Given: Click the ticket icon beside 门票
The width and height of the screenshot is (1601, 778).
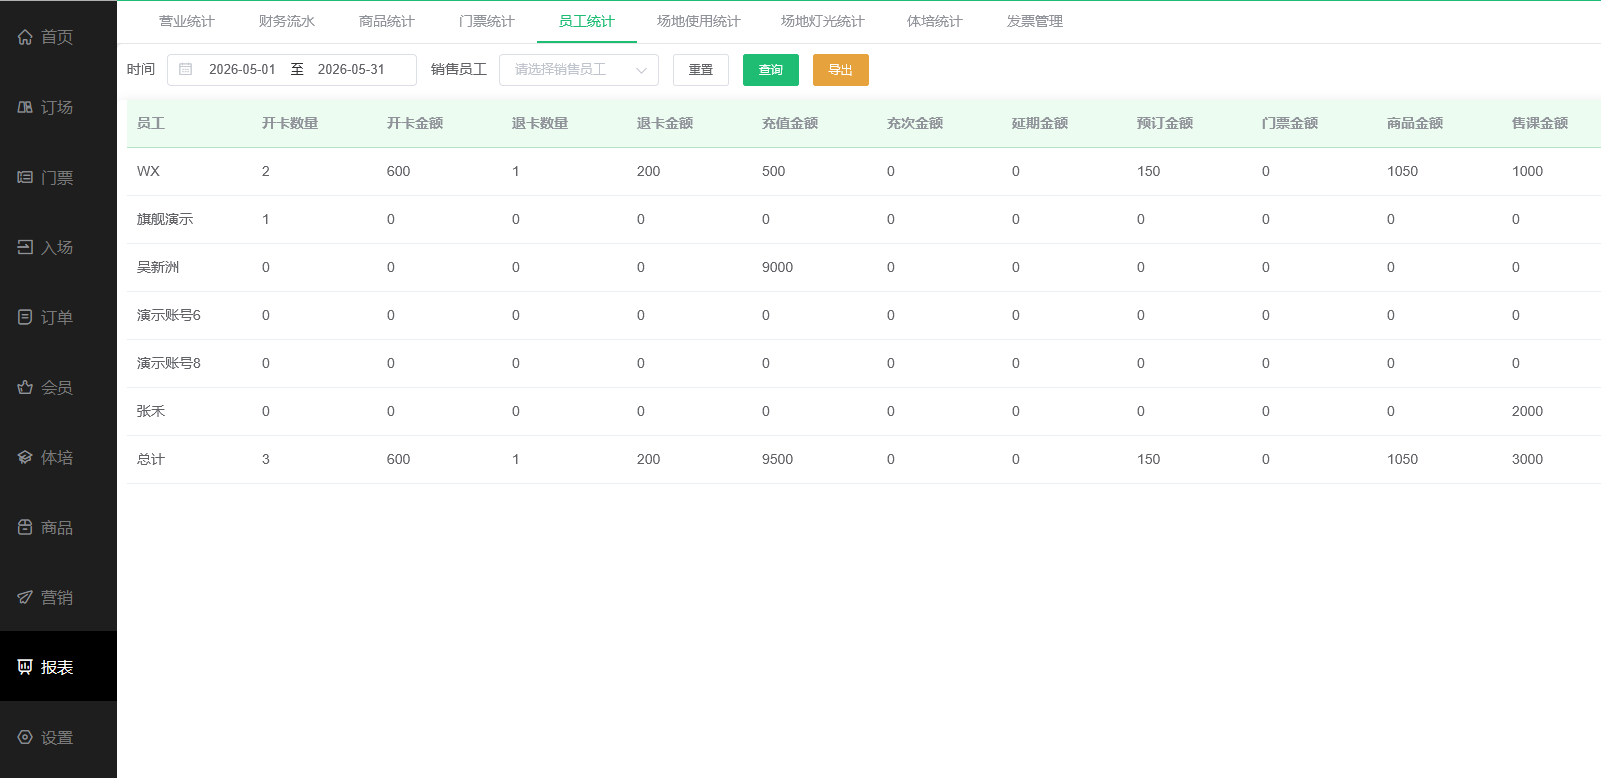Looking at the screenshot, I should [25, 177].
